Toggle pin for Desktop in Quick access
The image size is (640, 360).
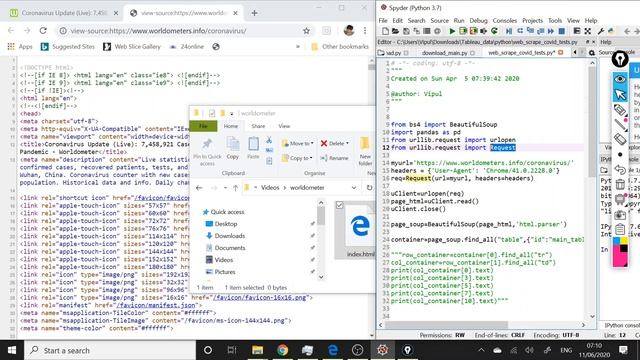(312, 224)
